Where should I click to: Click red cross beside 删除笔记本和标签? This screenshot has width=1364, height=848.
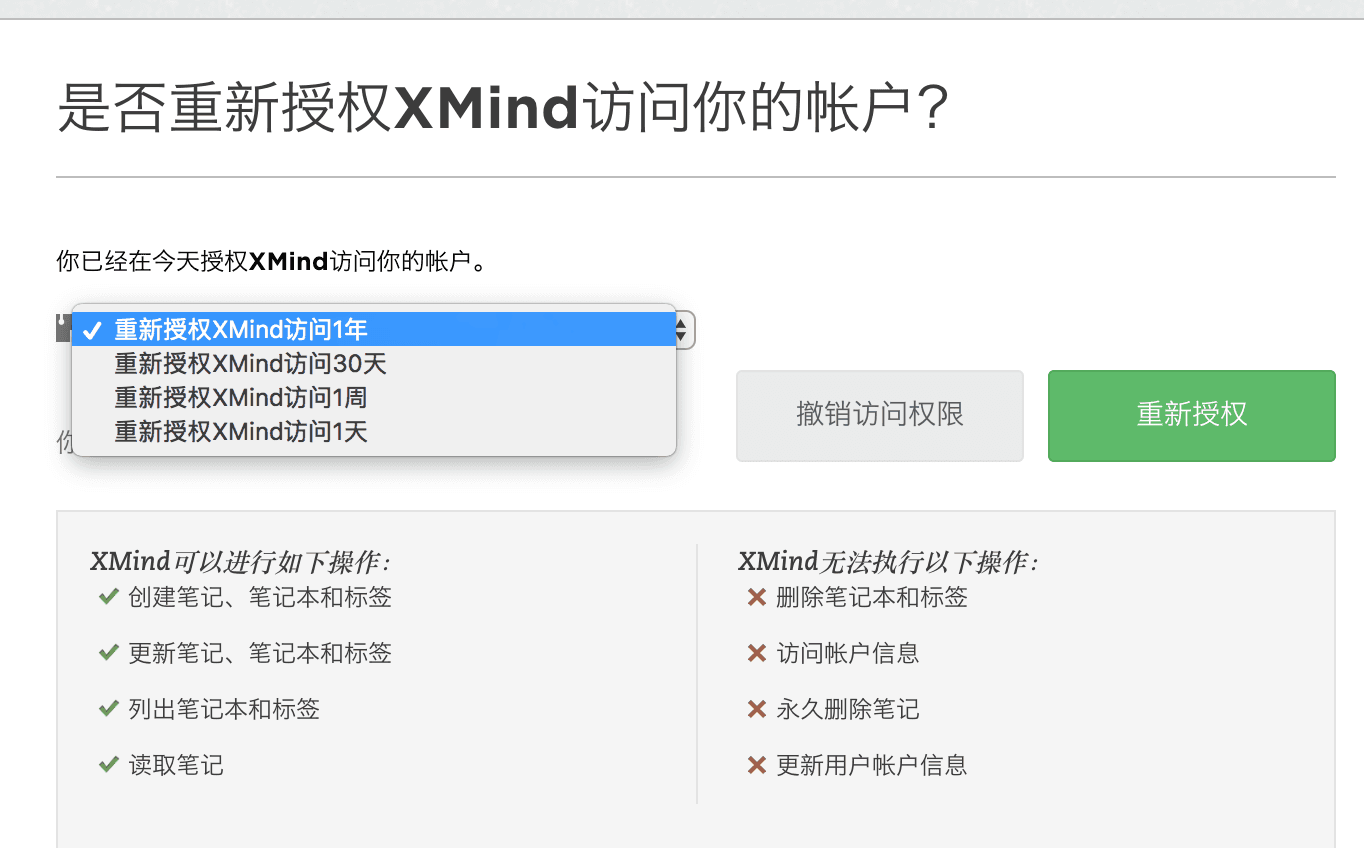pos(757,597)
